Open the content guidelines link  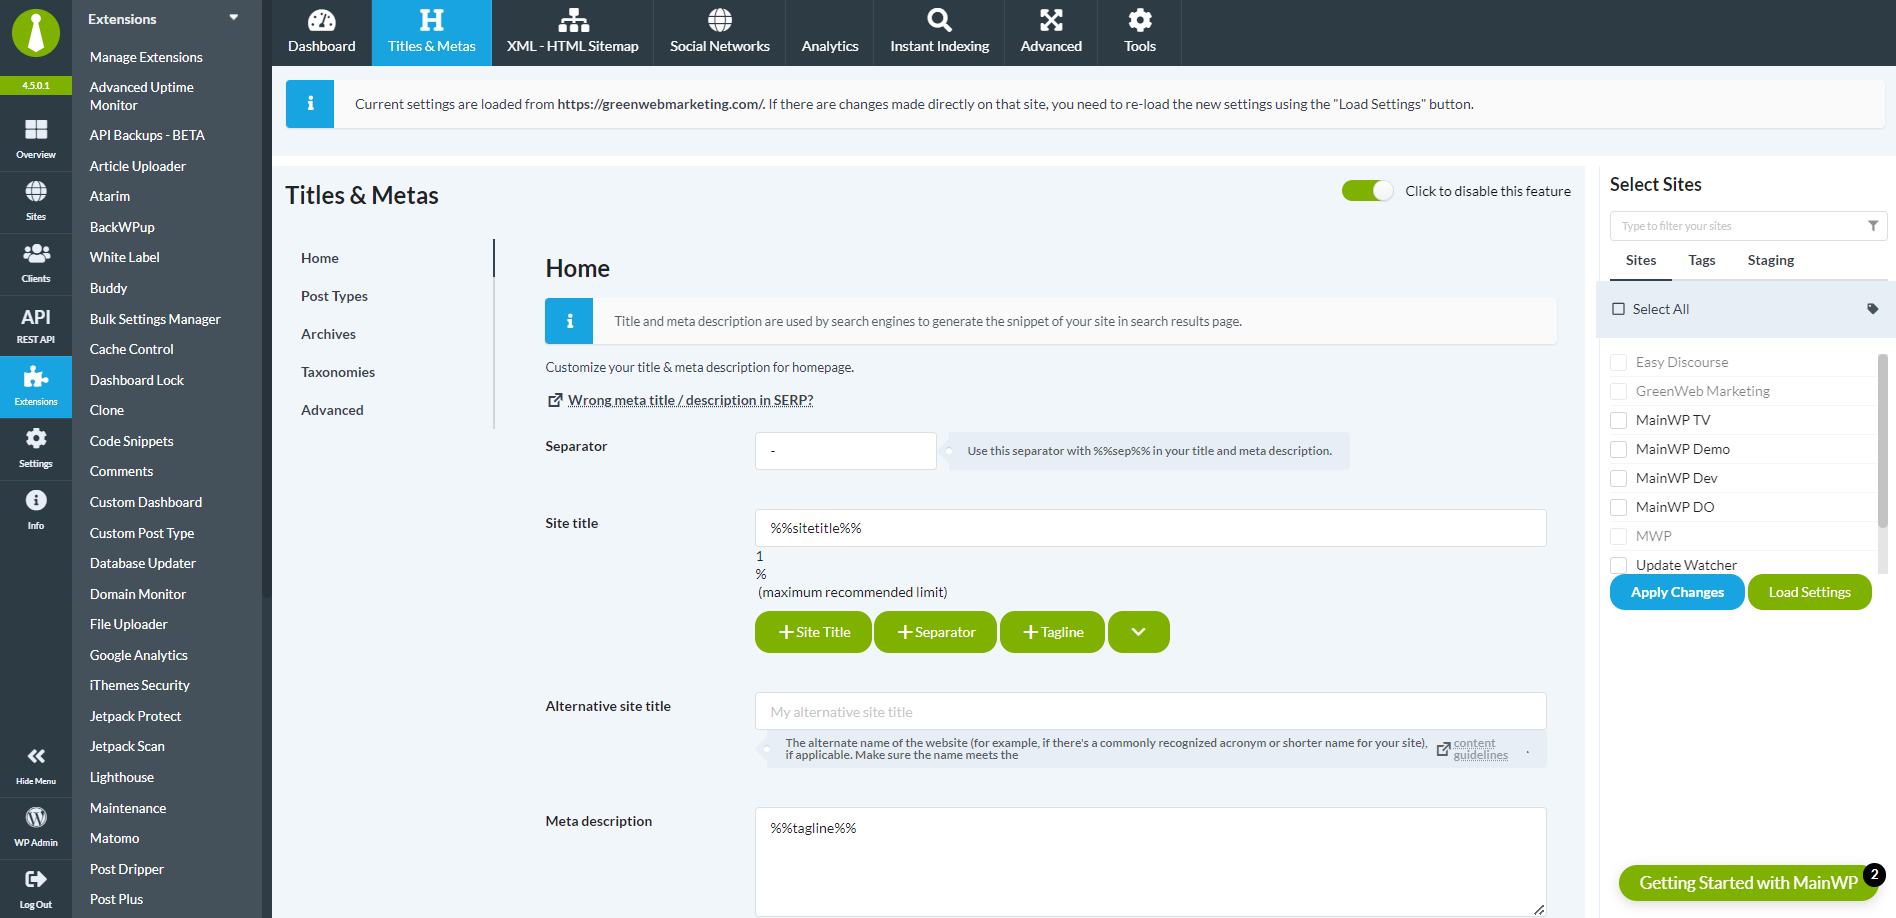click(1480, 749)
